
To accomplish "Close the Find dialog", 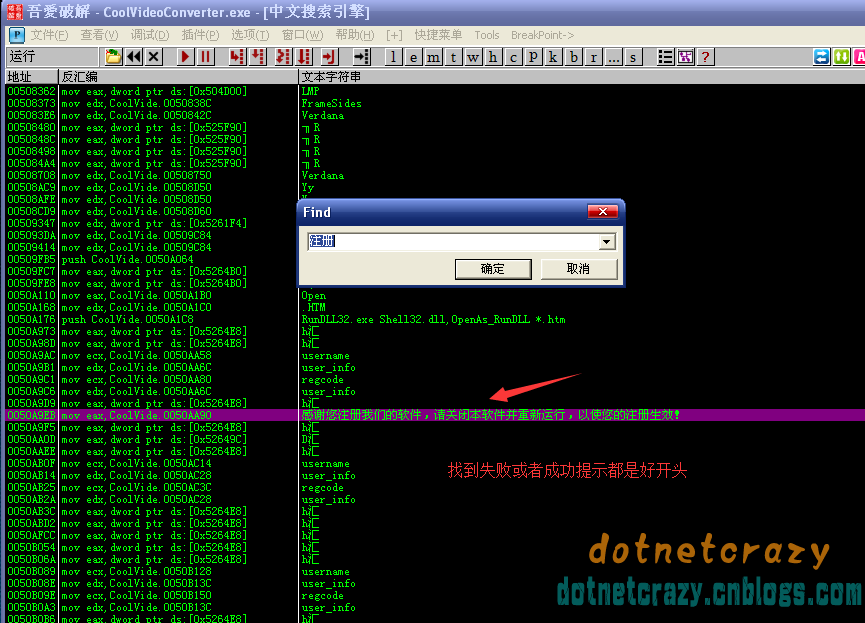I will coord(603,212).
